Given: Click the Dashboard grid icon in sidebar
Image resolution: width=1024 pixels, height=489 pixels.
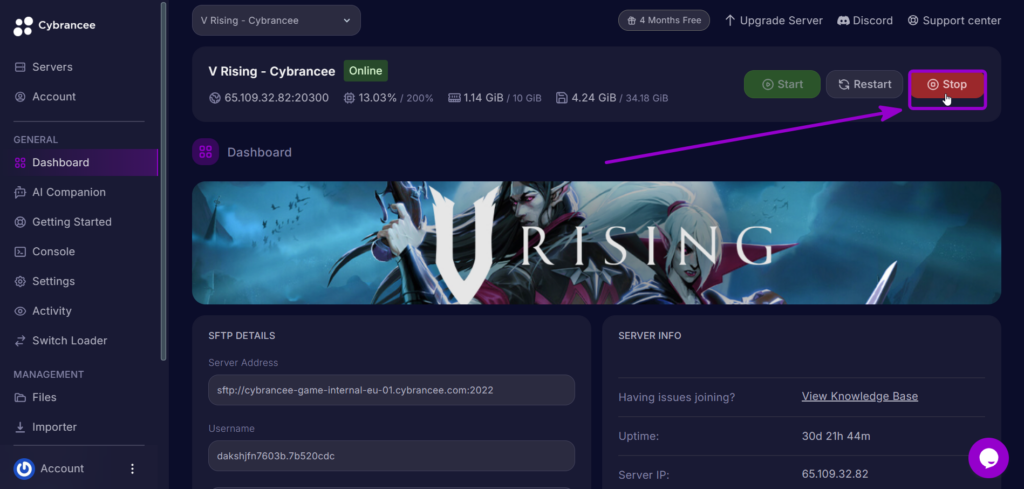Looking at the screenshot, I should point(20,163).
